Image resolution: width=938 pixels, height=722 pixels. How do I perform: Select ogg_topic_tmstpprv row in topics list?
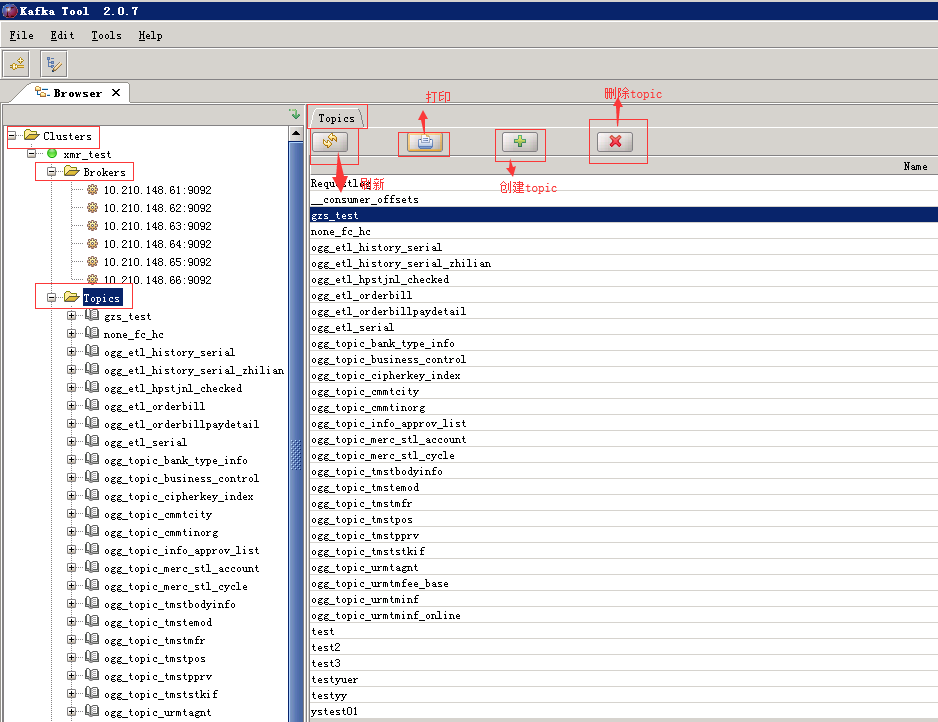coord(623,535)
